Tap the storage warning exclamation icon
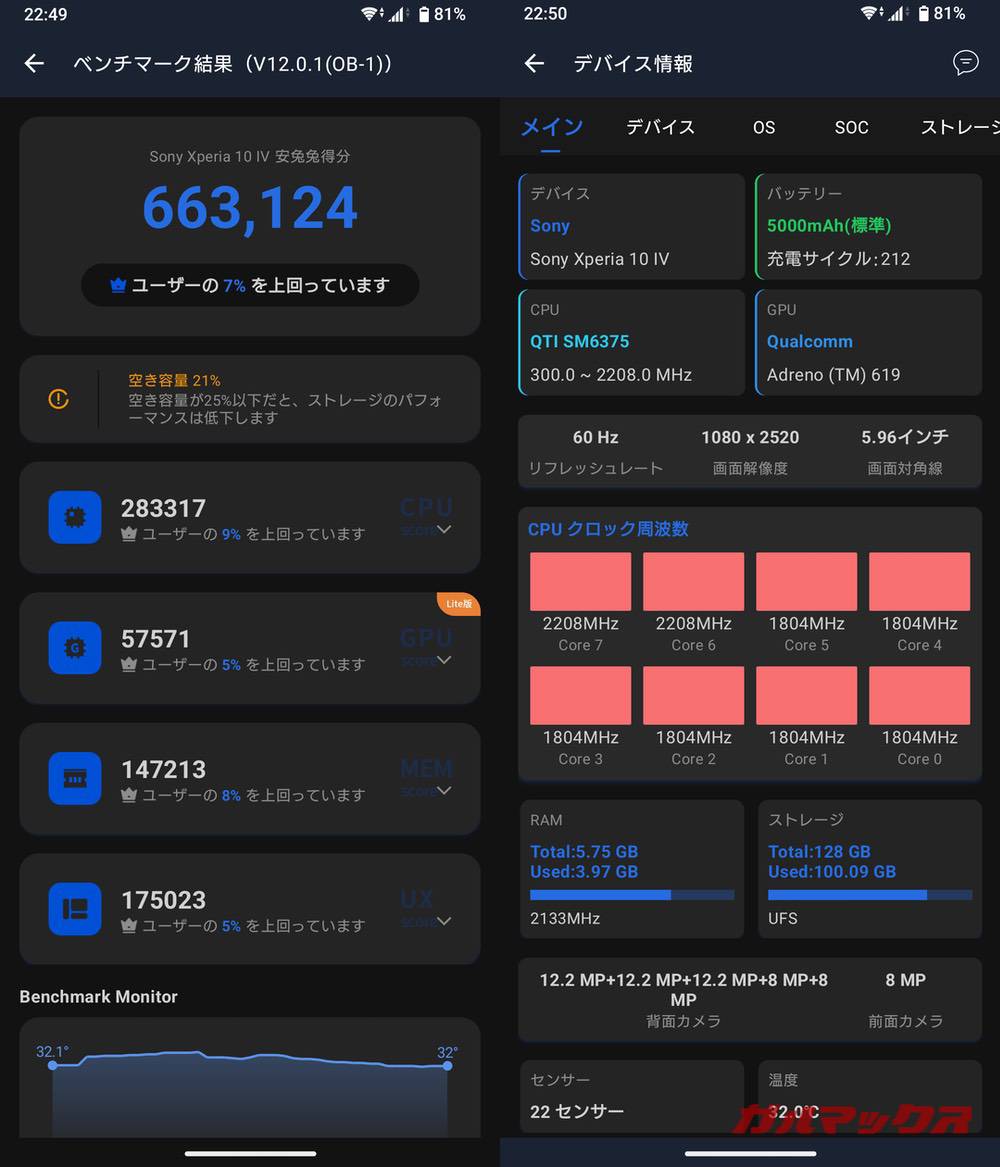The image size is (1000, 1167). (x=59, y=399)
